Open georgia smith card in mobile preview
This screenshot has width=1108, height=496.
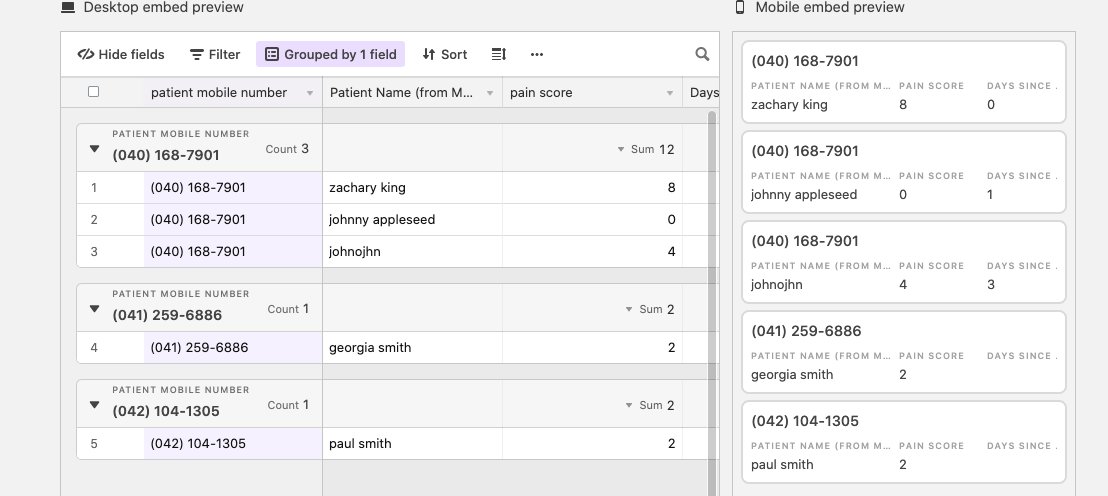[x=904, y=352]
